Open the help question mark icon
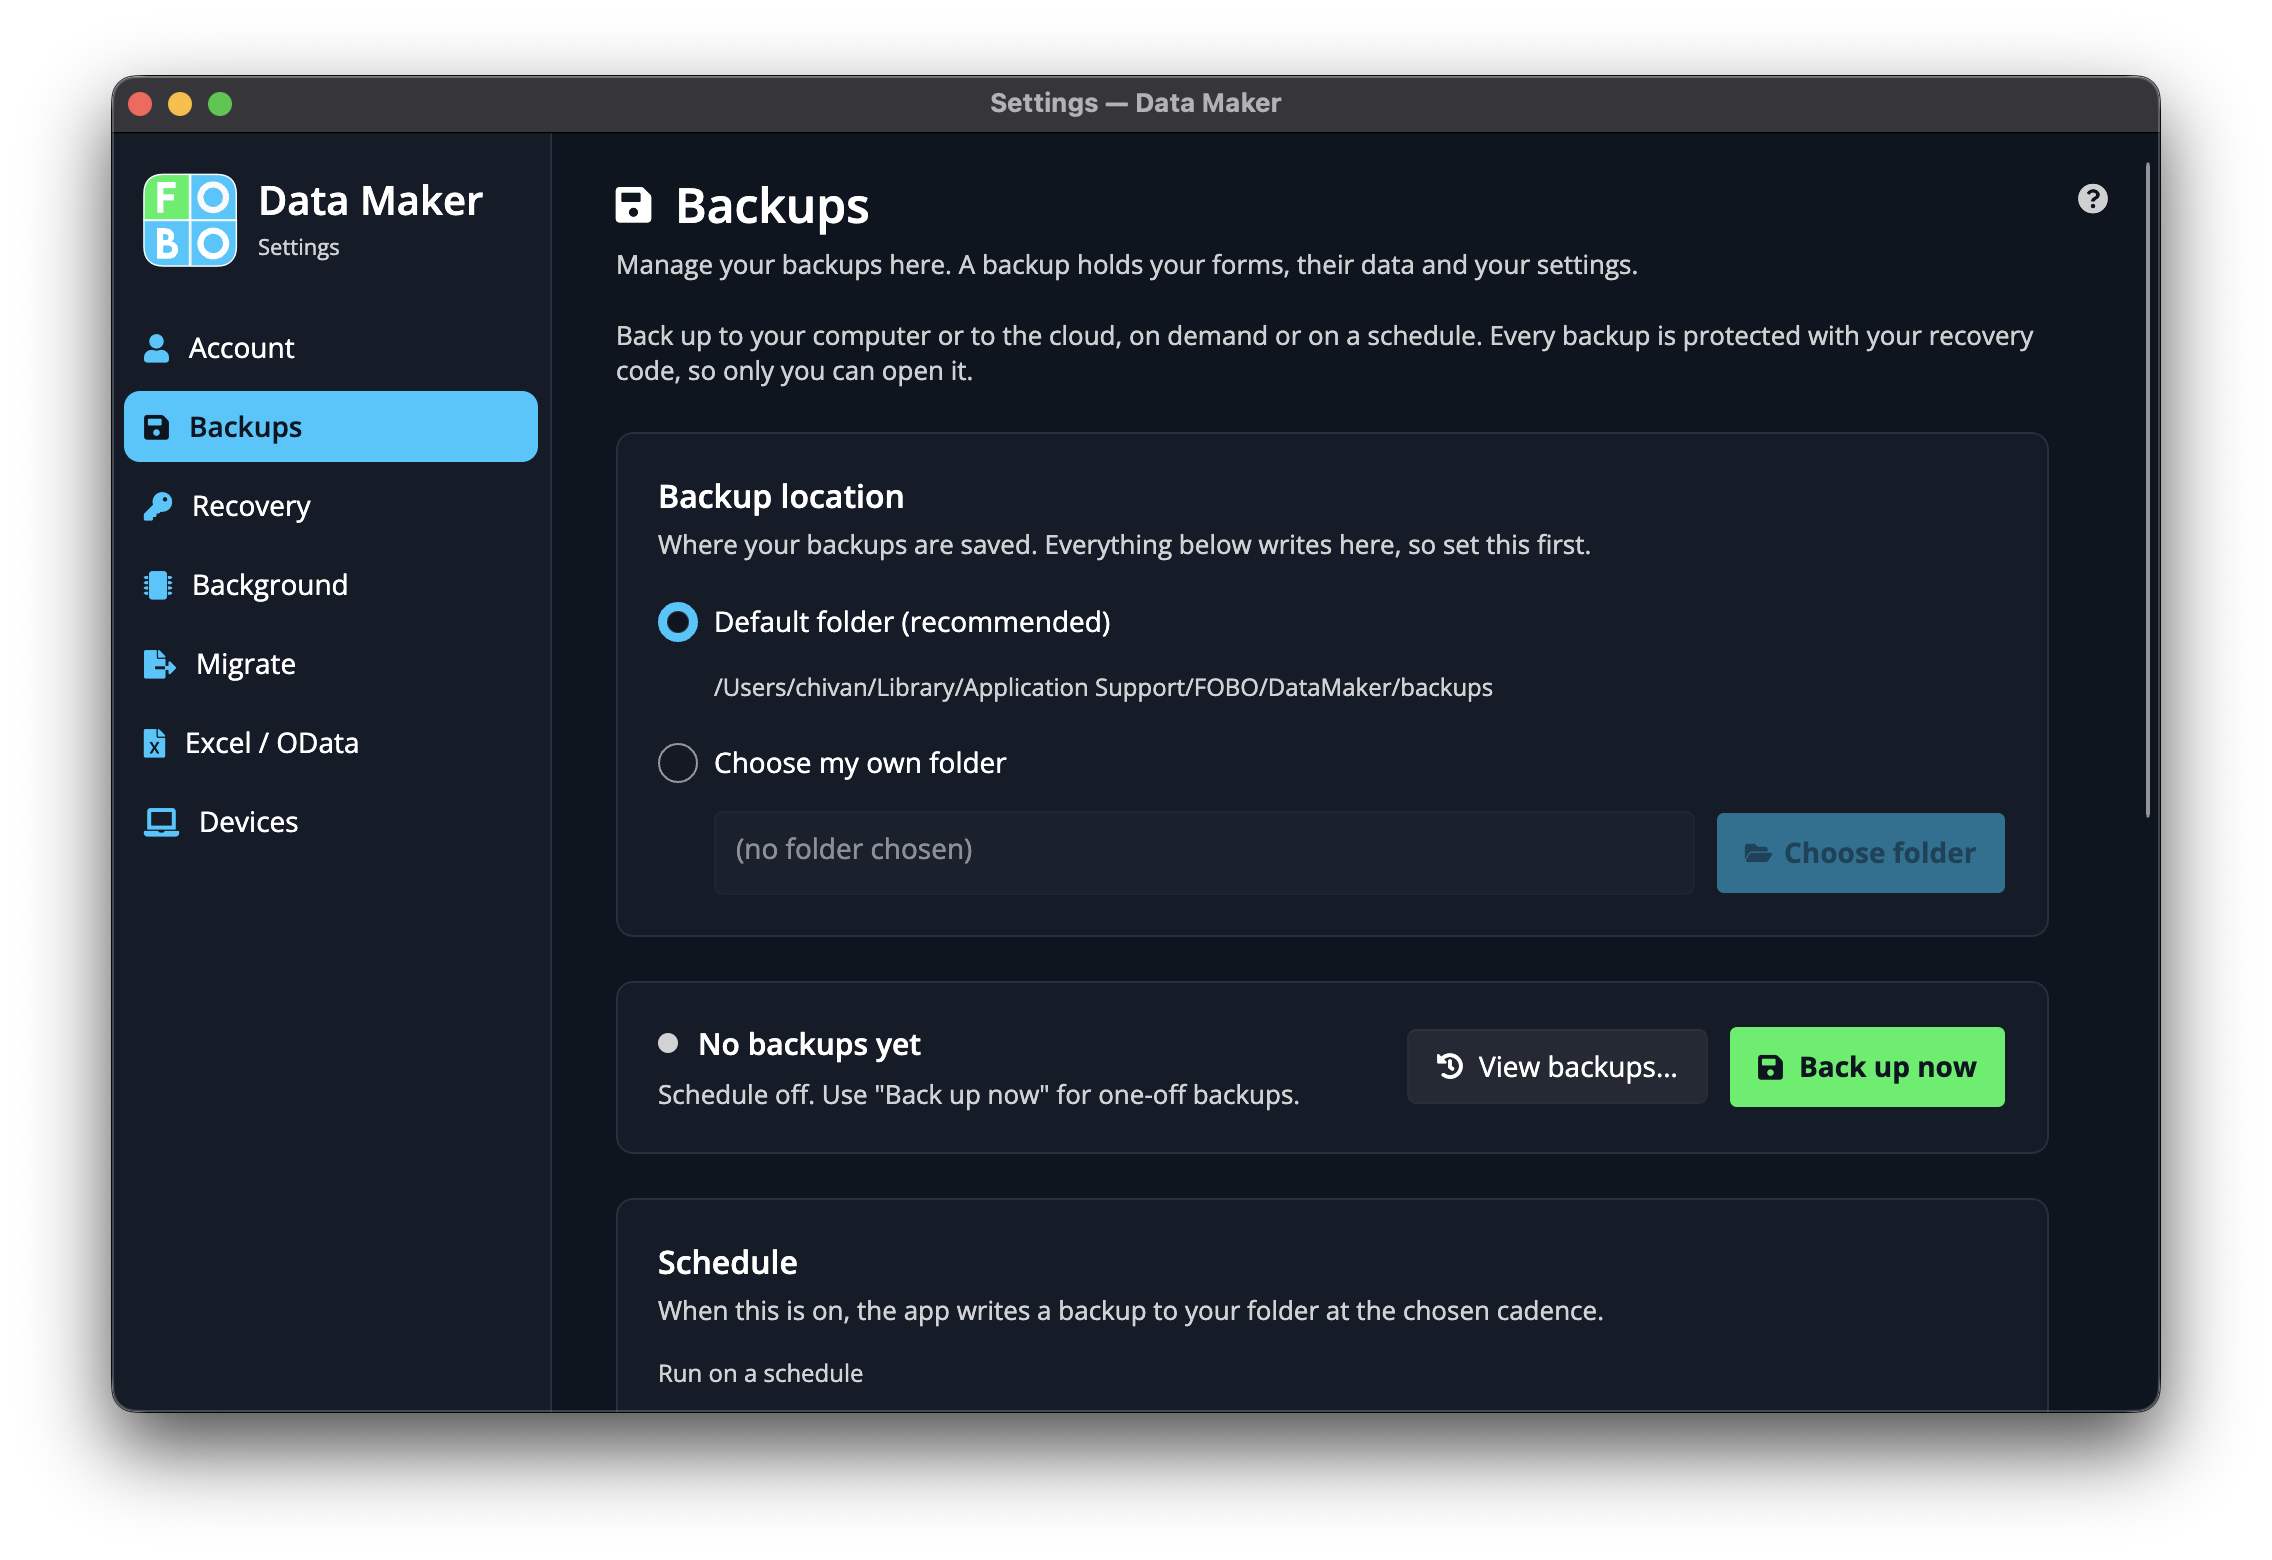 click(x=2092, y=199)
